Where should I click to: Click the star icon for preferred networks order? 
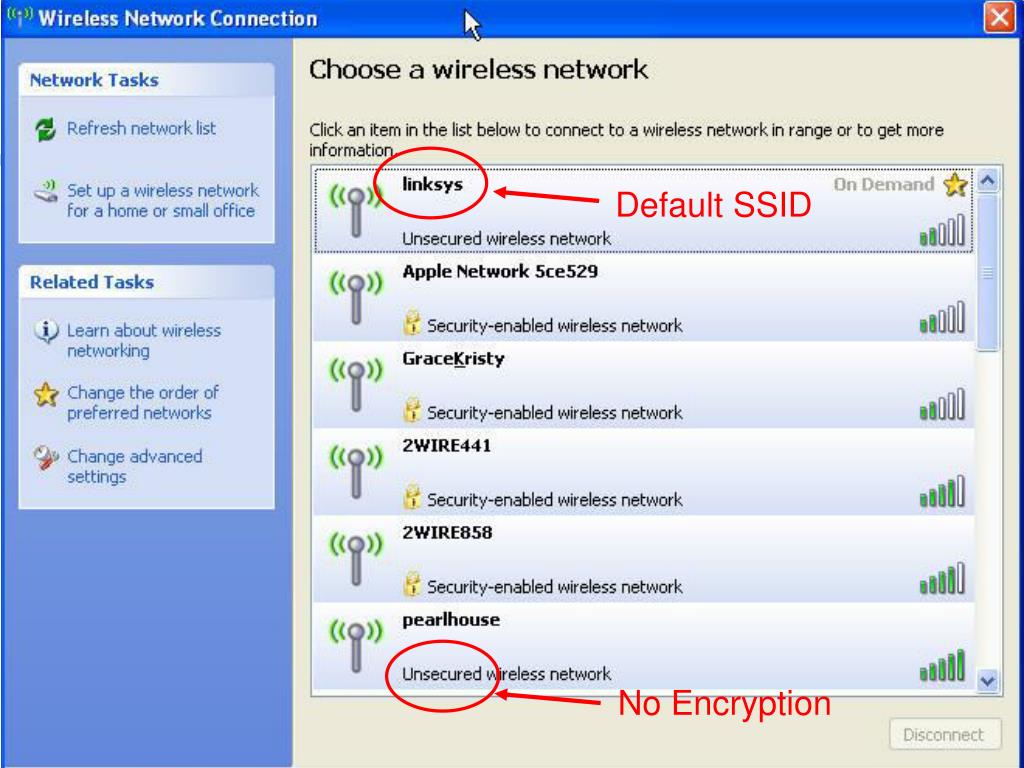46,394
